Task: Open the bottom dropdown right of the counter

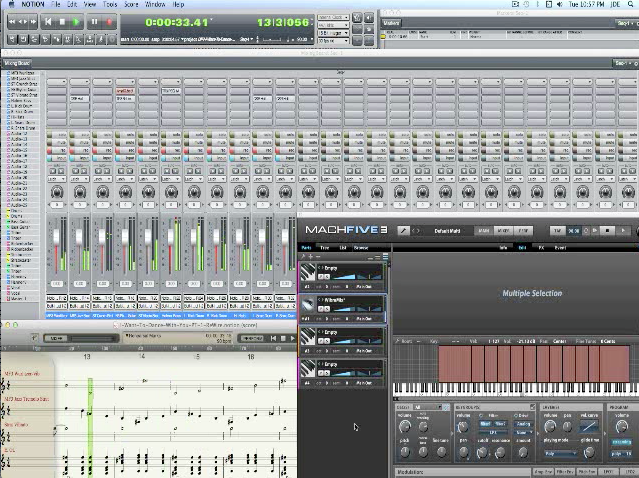Action: click(x=333, y=41)
